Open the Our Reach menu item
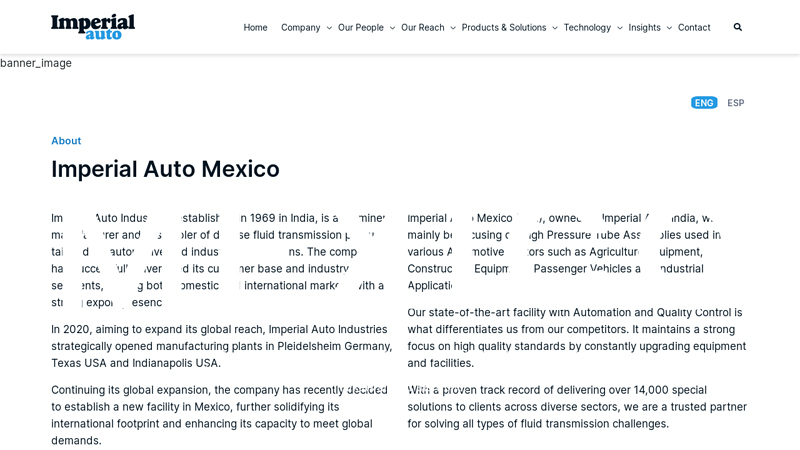800x450 pixels. 422,28
